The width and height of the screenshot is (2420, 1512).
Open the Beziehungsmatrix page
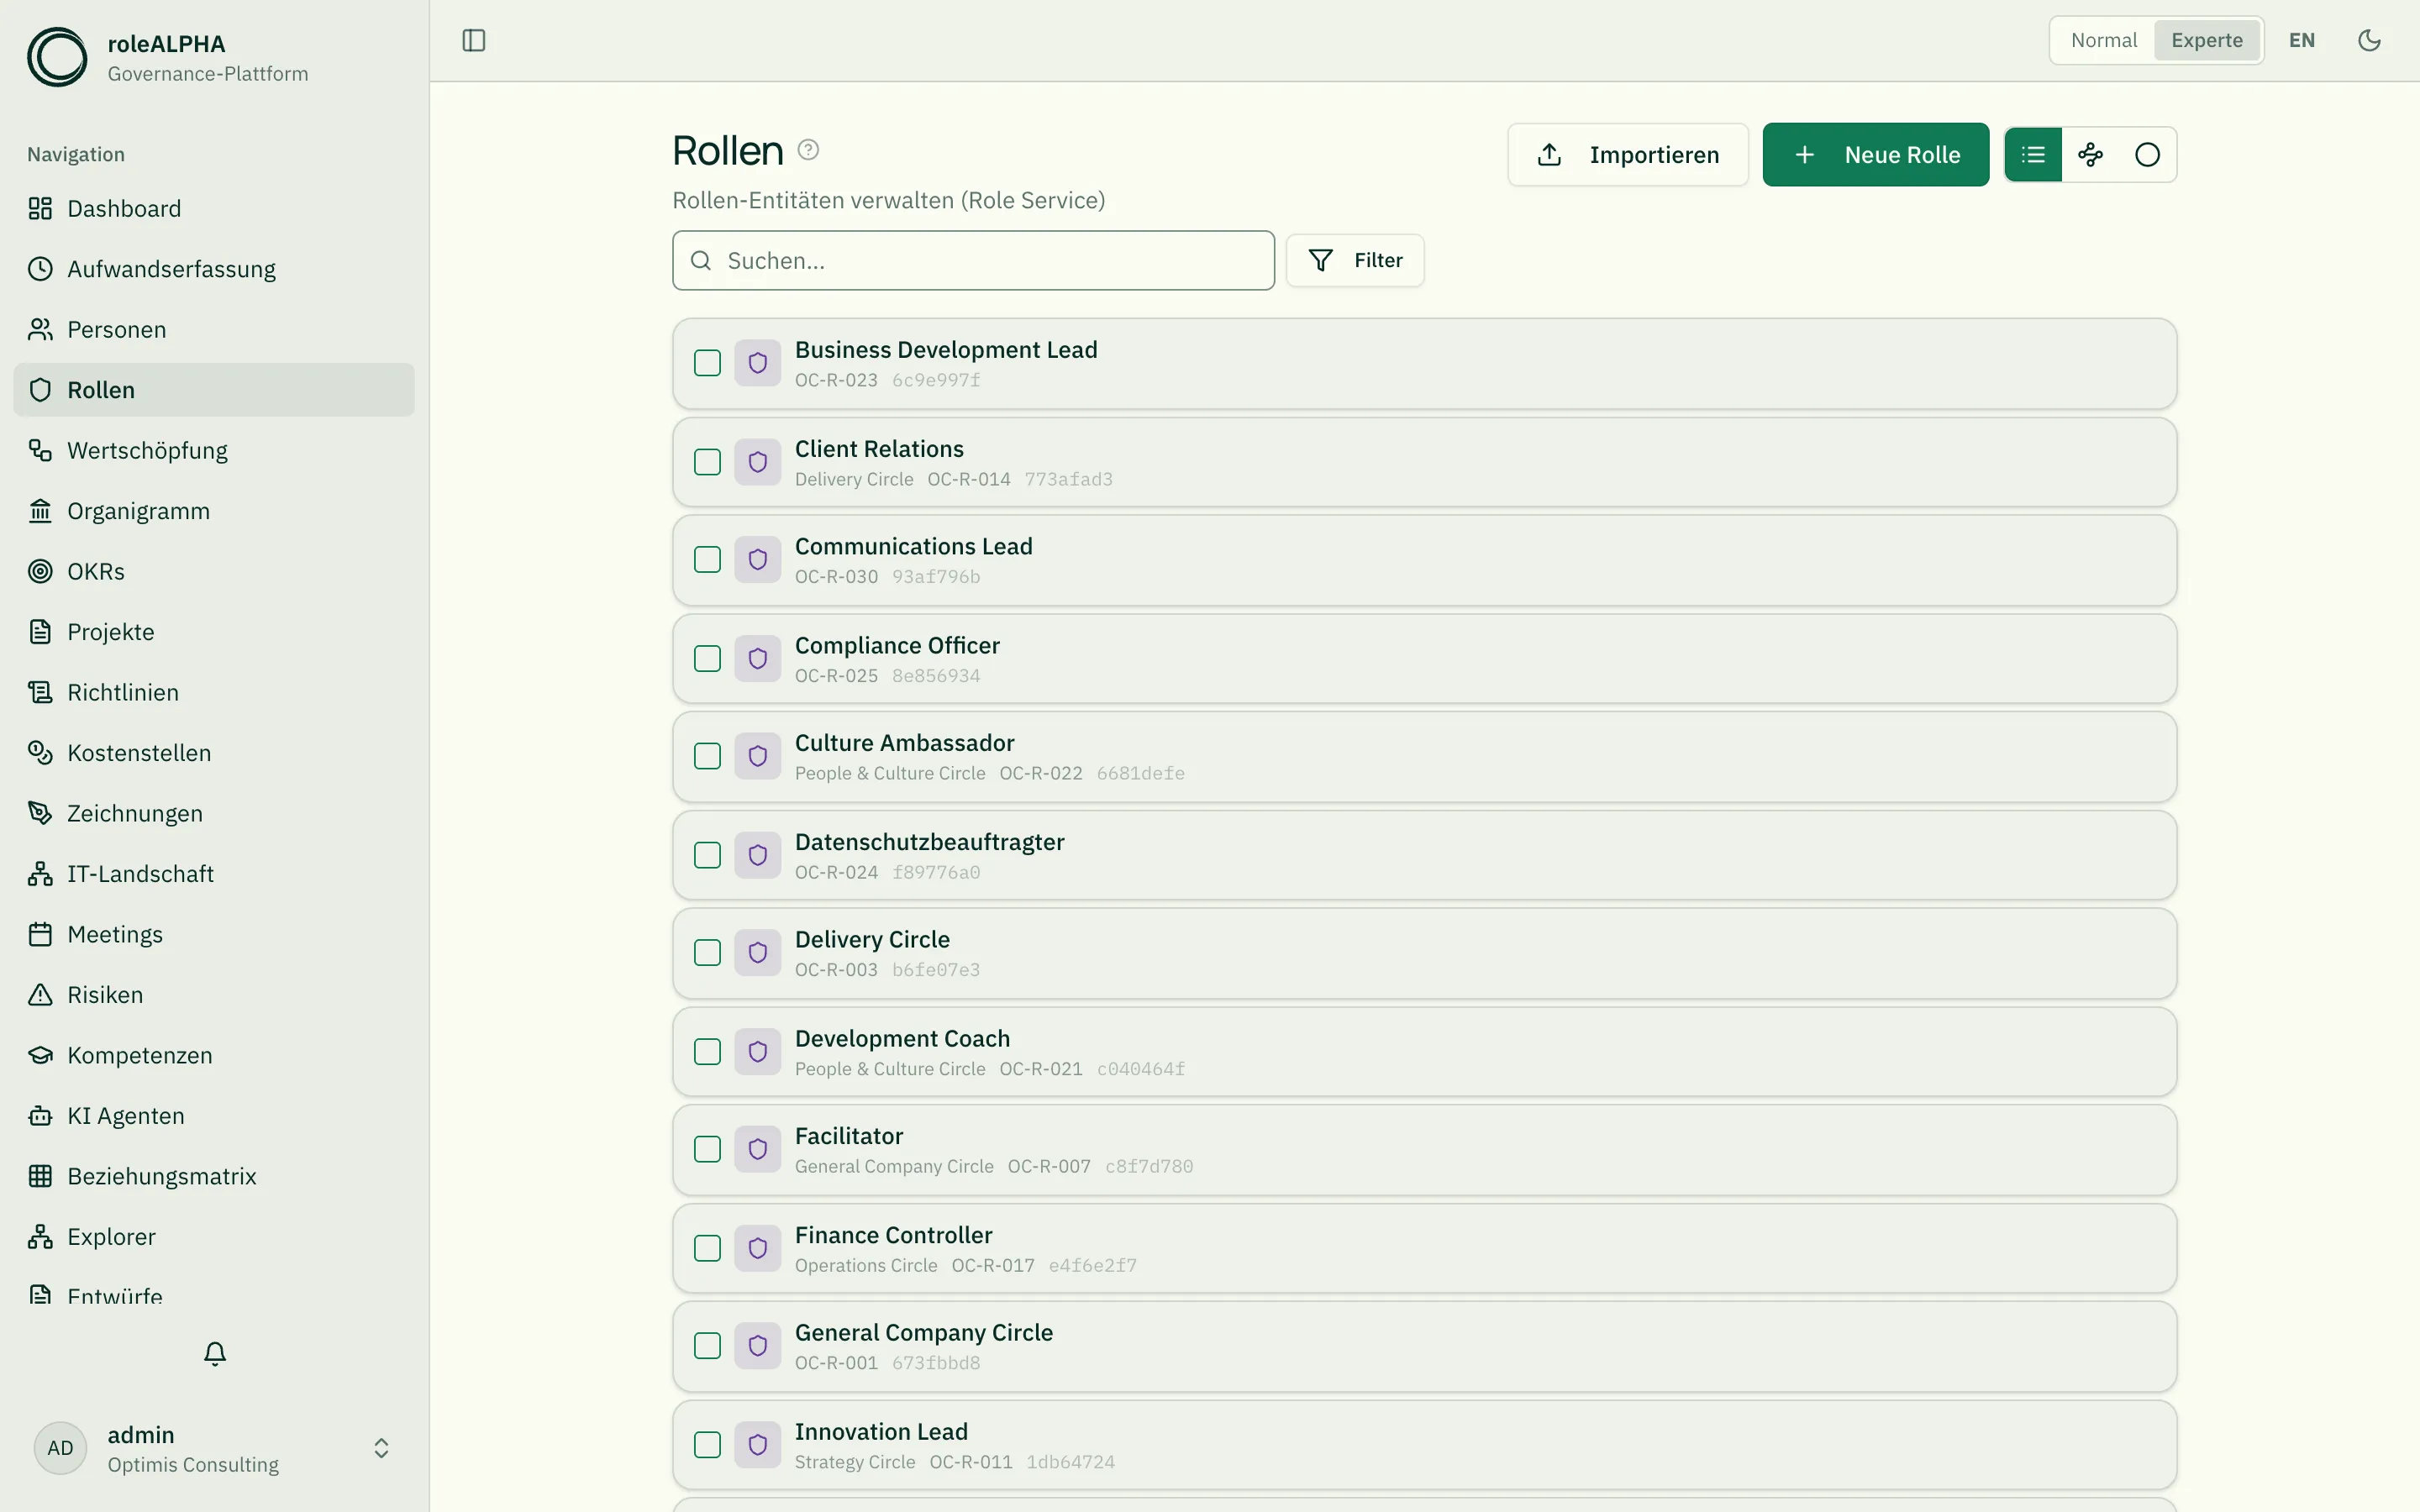(214, 1176)
